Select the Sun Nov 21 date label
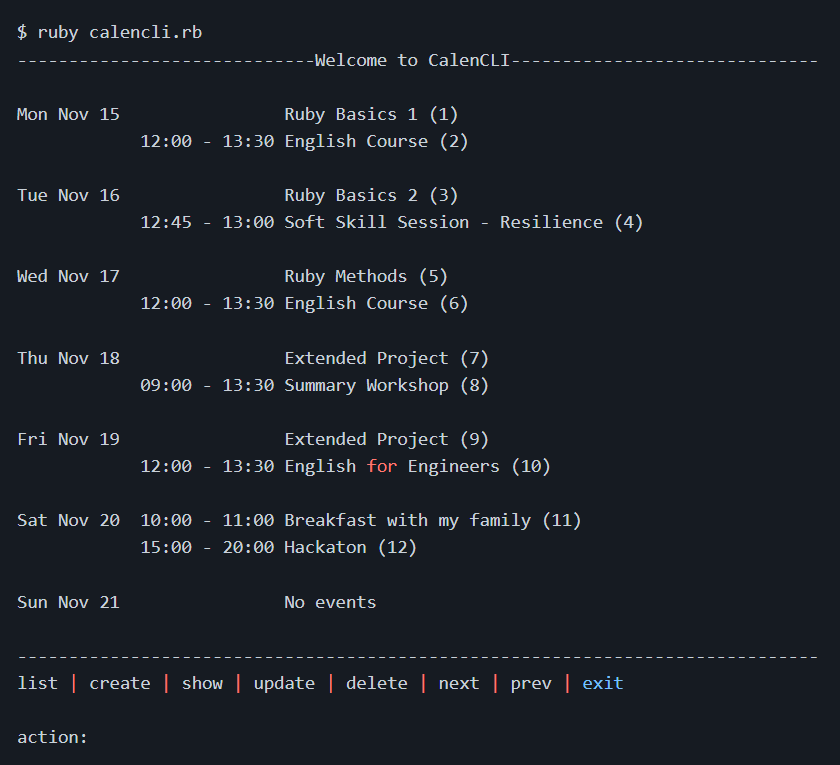This screenshot has height=765, width=840. point(67,602)
